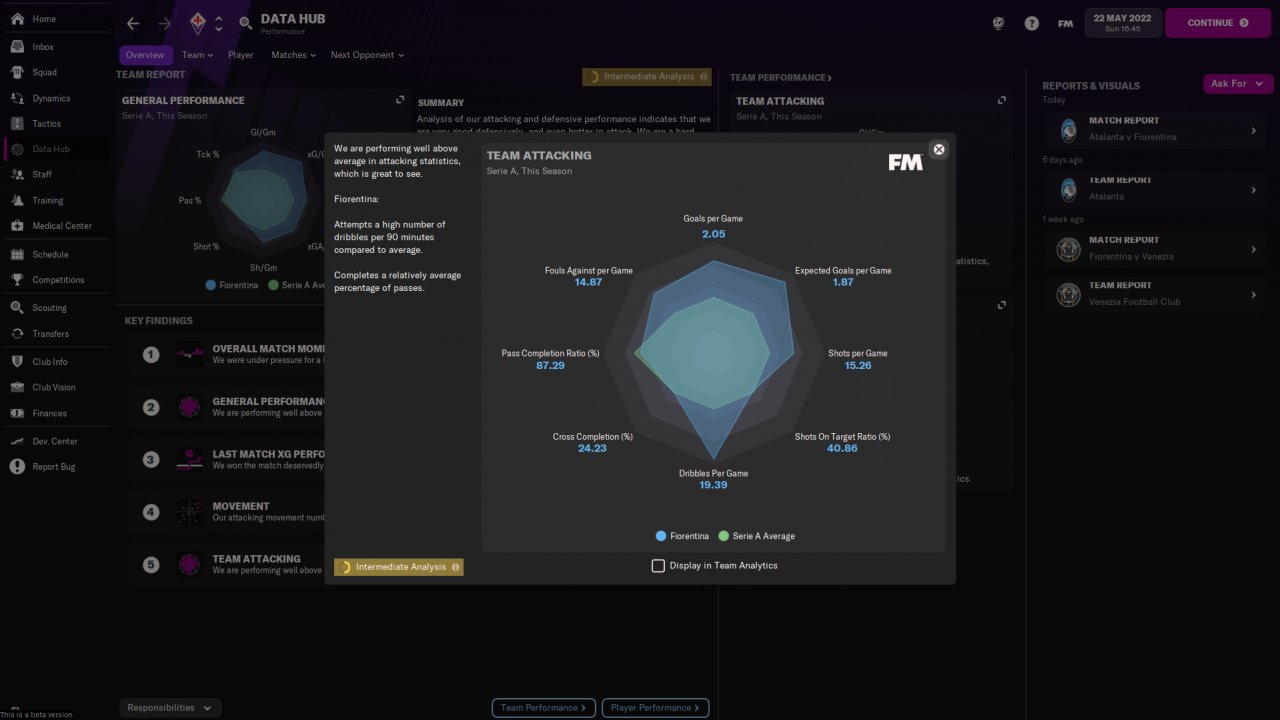The image size is (1280, 720).
Task: Open the Scouting sidebar icon
Action: pyautogui.click(x=17, y=308)
